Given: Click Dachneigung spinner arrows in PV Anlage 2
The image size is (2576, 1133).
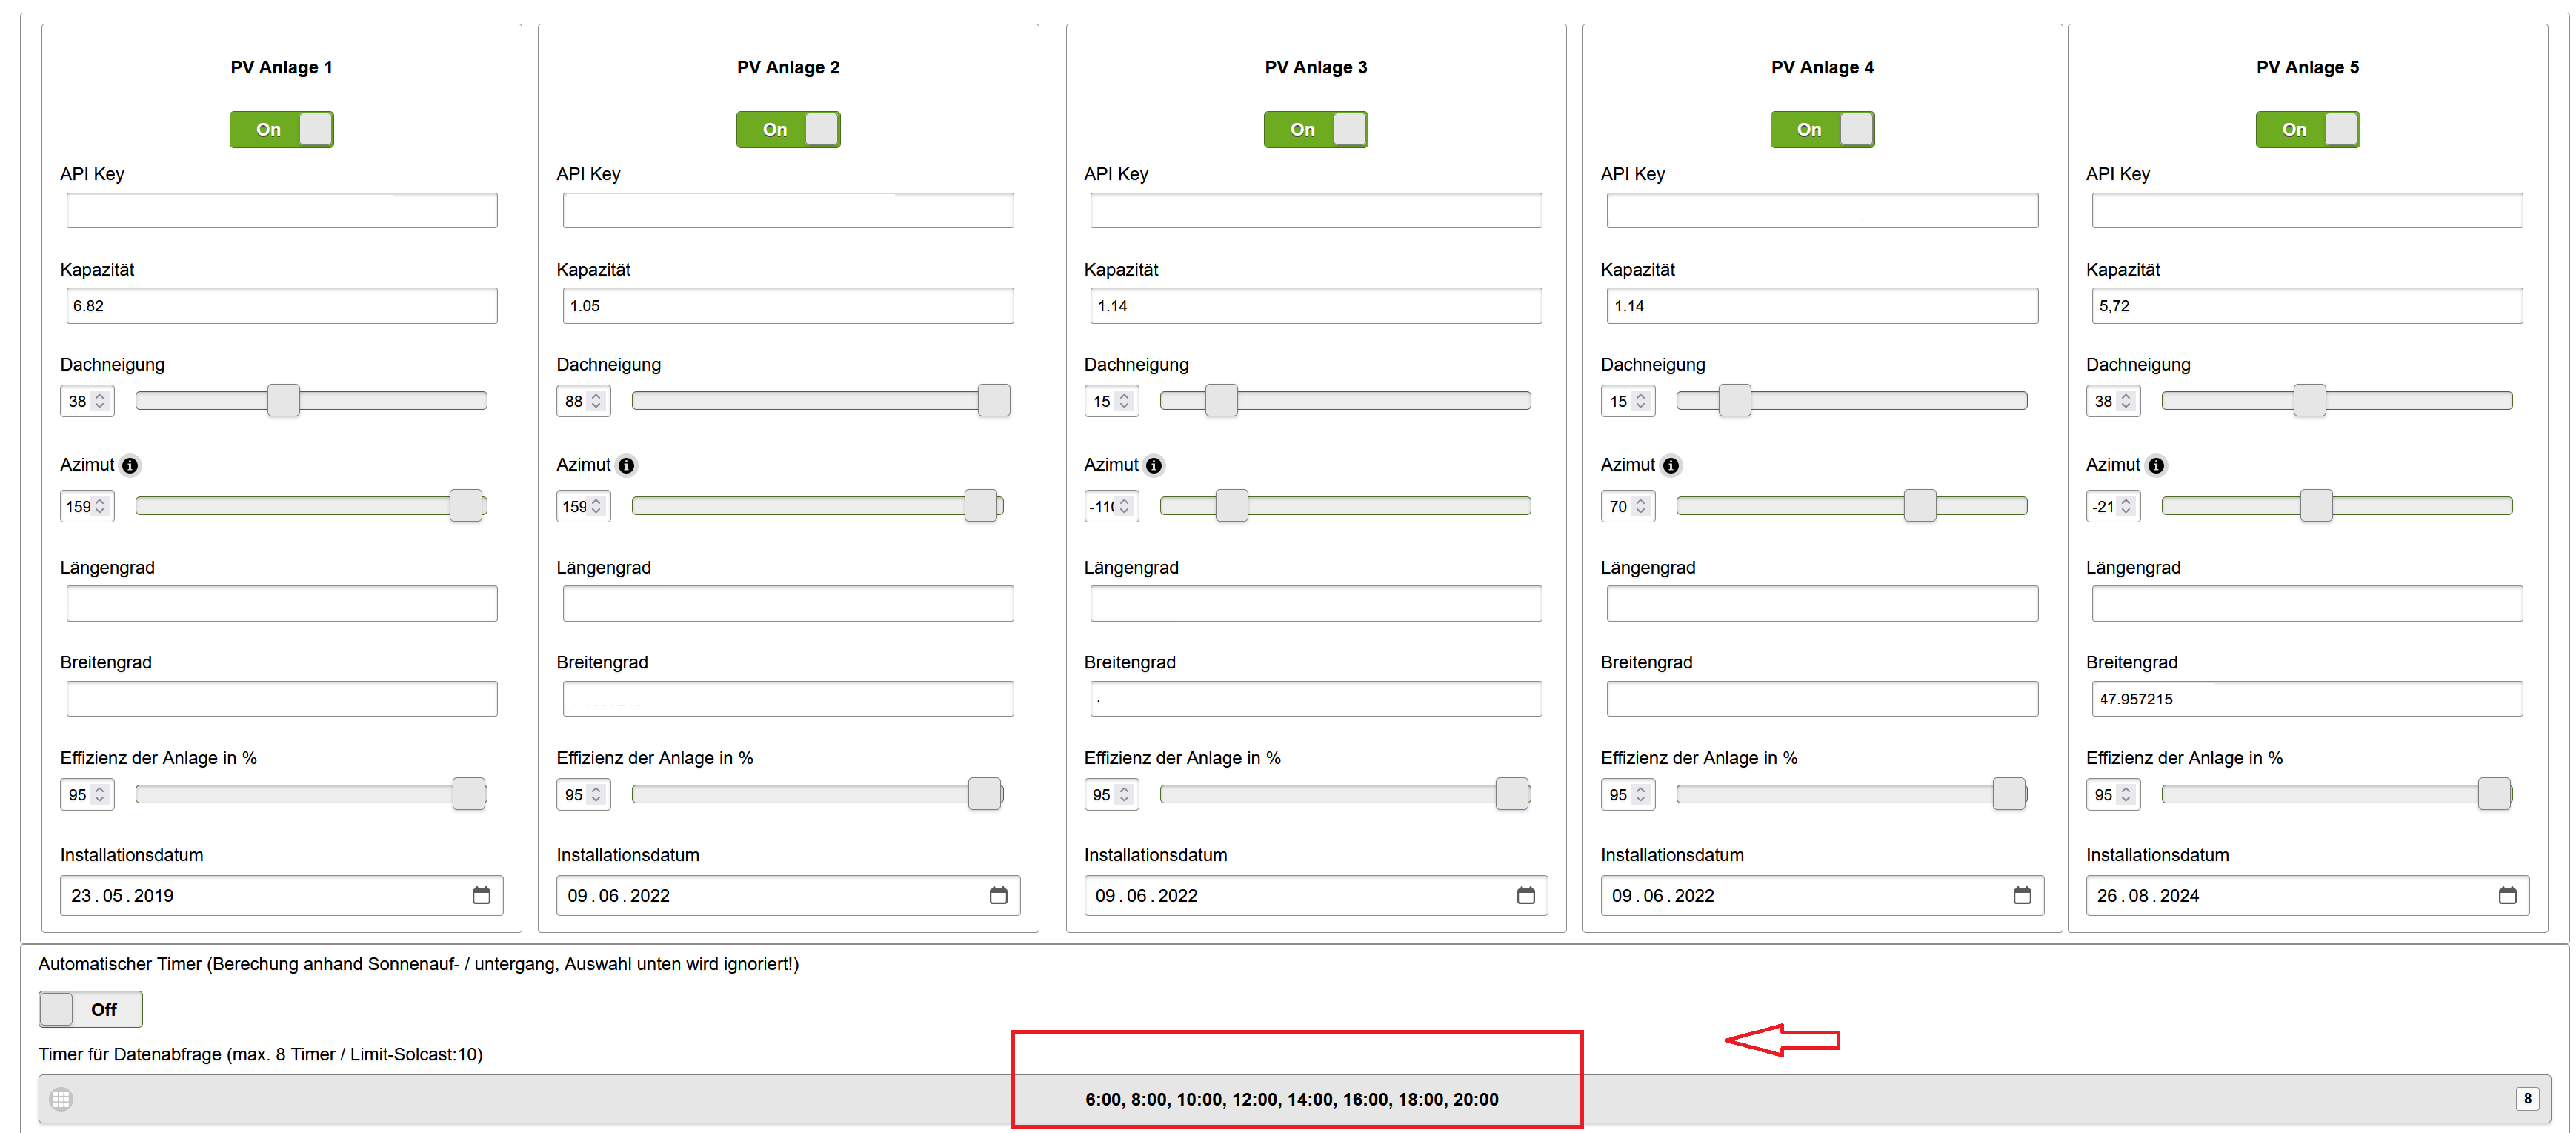Looking at the screenshot, I should pos(596,401).
